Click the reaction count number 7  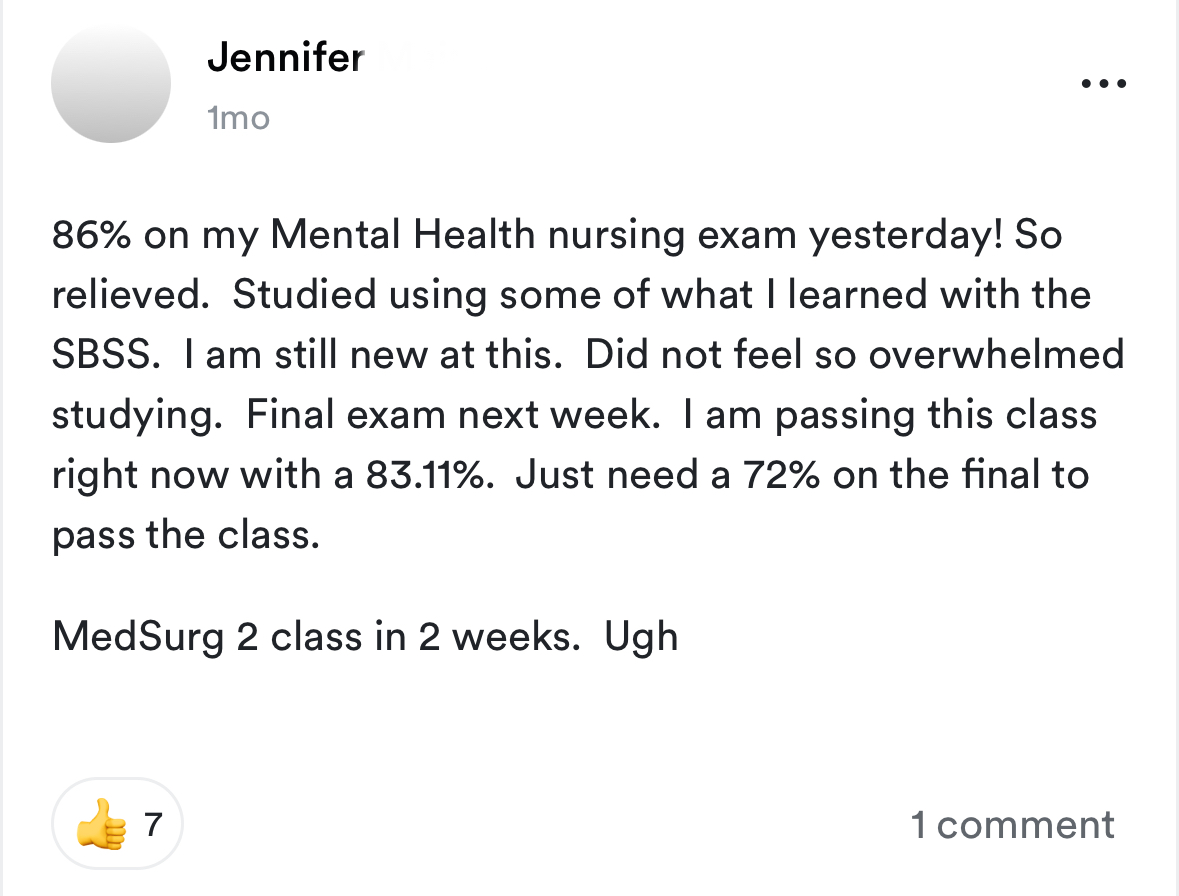click(x=153, y=825)
